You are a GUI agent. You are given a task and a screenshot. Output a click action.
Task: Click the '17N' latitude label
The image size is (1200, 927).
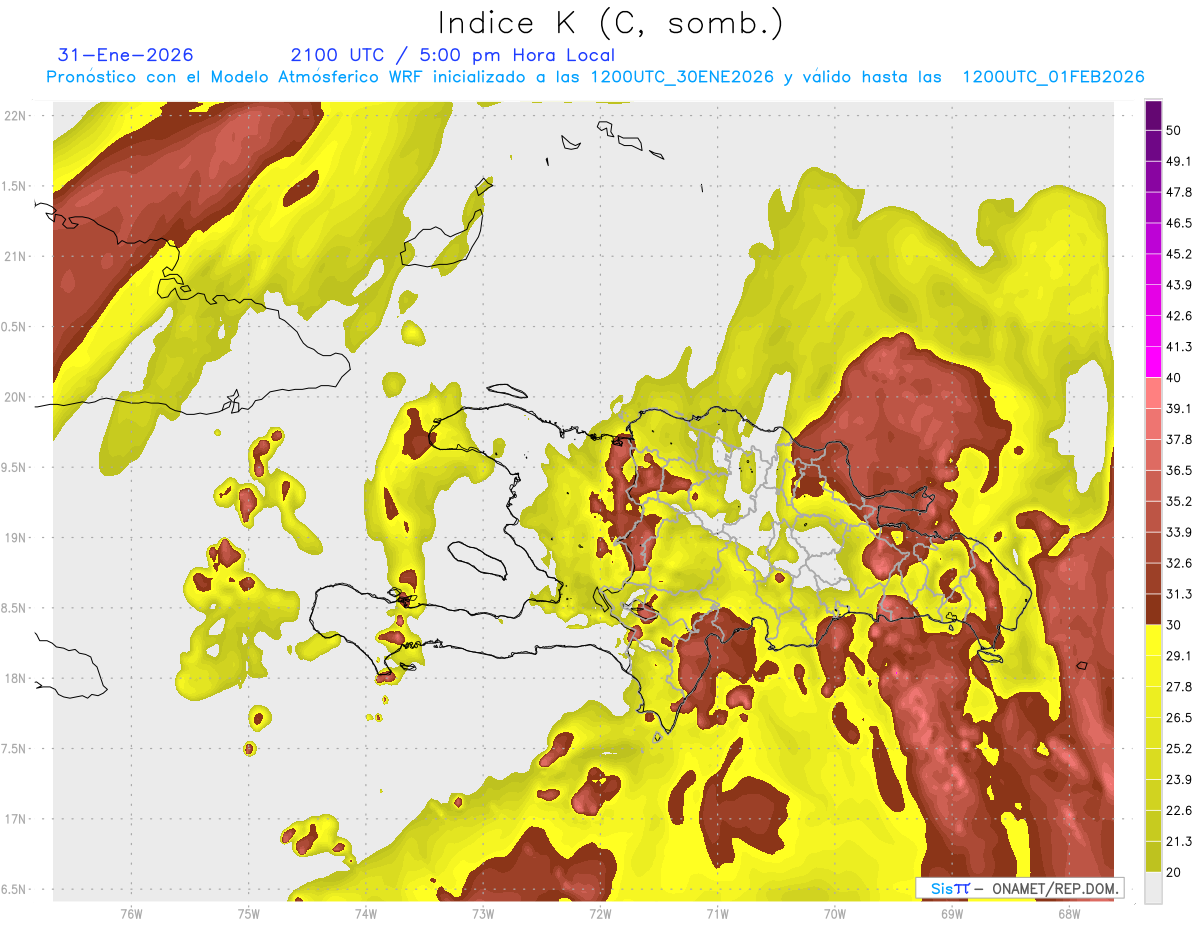(x=15, y=819)
